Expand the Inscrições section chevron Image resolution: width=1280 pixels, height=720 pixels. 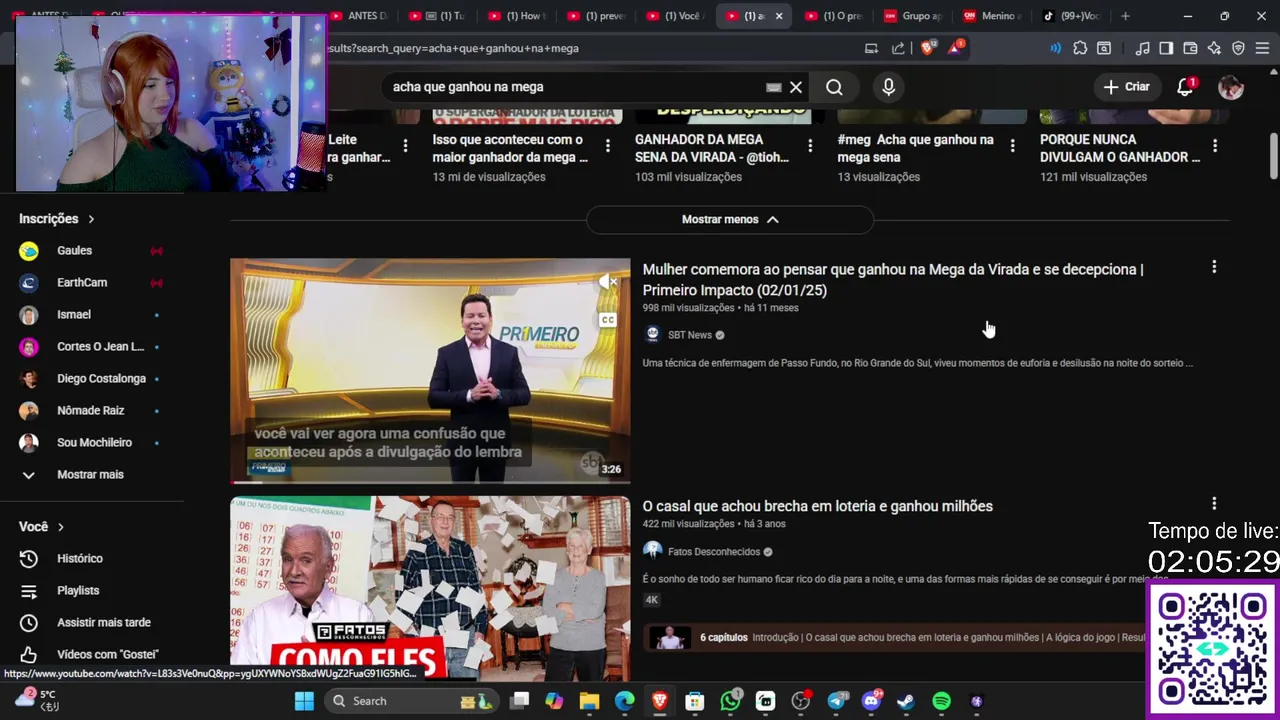pyautogui.click(x=91, y=218)
